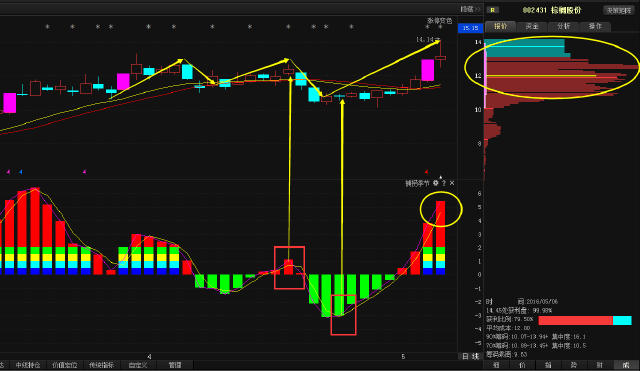
Task: Open indicator settings gear icon
Action: (x=436, y=183)
